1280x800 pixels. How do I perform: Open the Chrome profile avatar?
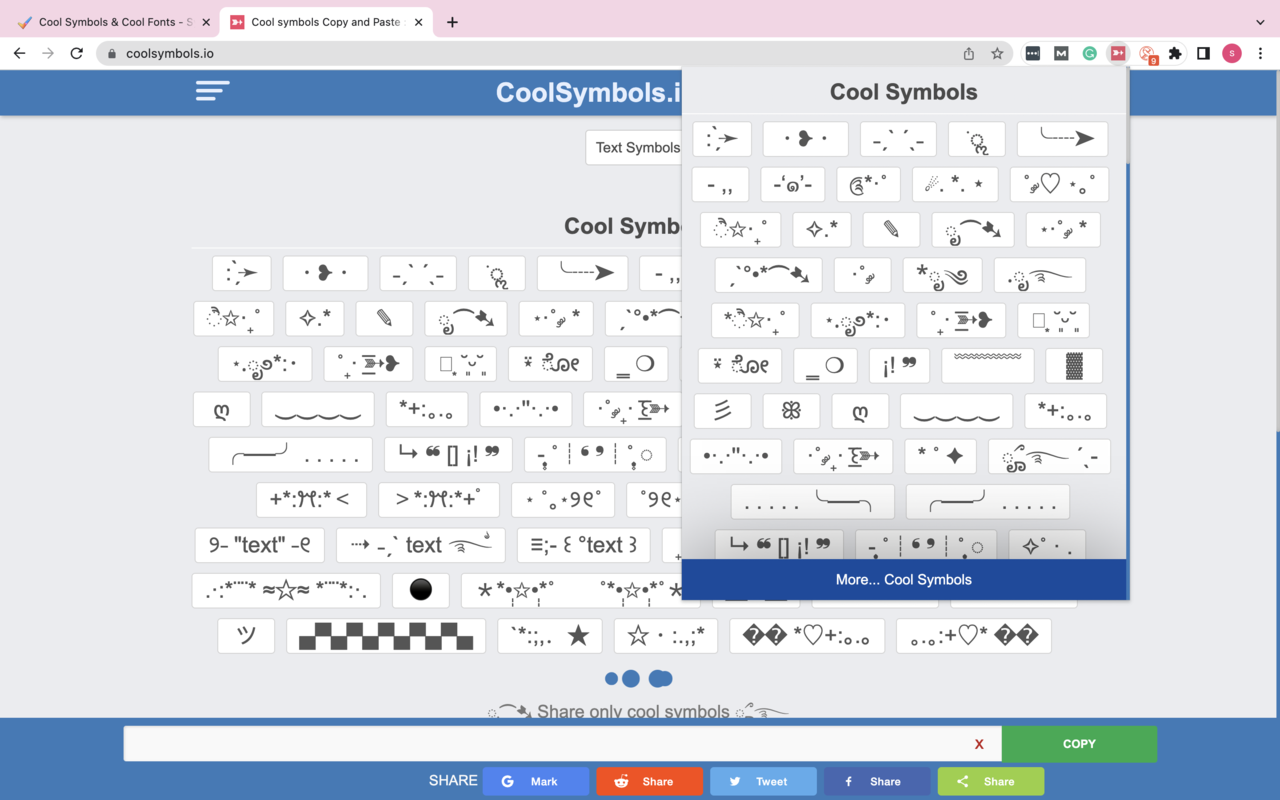pyautogui.click(x=1232, y=53)
